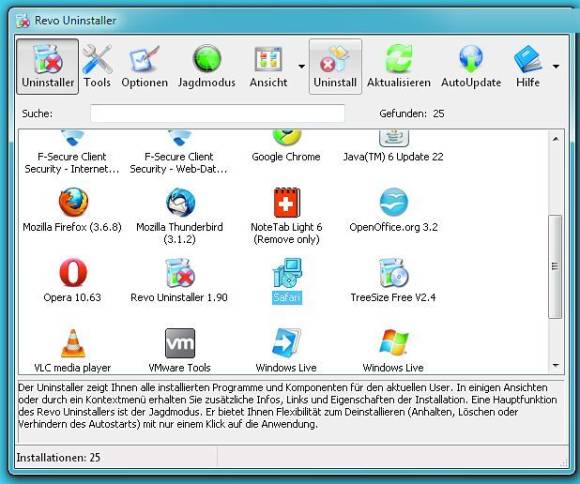Click scrollbar down arrow
This screenshot has height=484, width=580.
(x=555, y=366)
